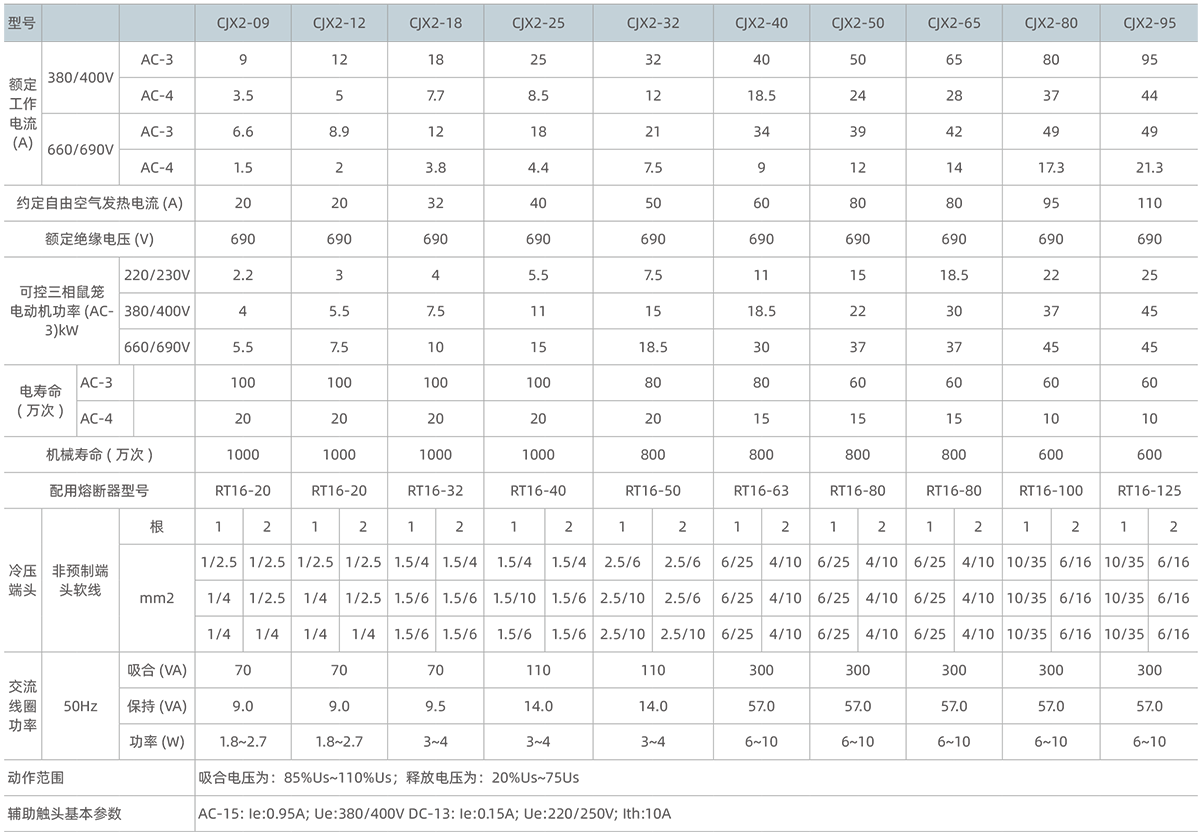Select the CJX2-12 column header

(x=341, y=19)
